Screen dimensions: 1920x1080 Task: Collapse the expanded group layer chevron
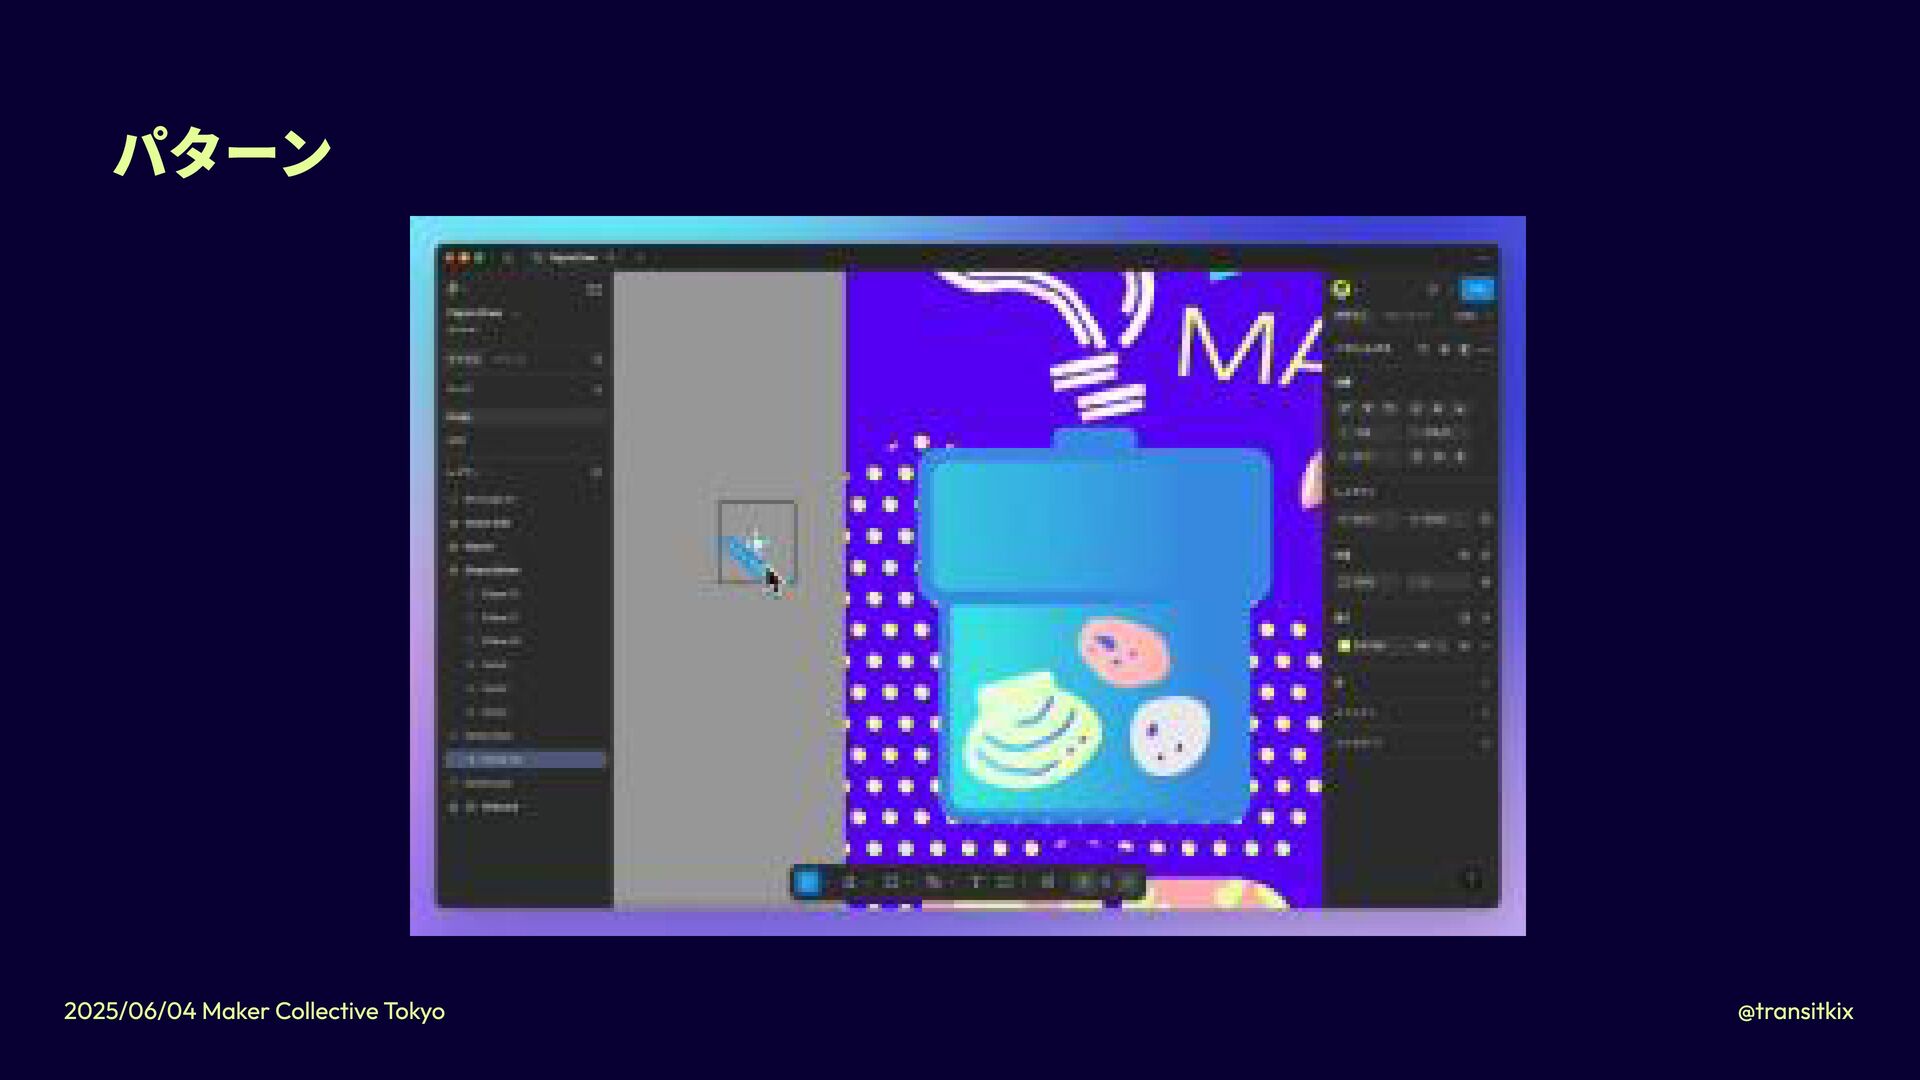[x=454, y=570]
